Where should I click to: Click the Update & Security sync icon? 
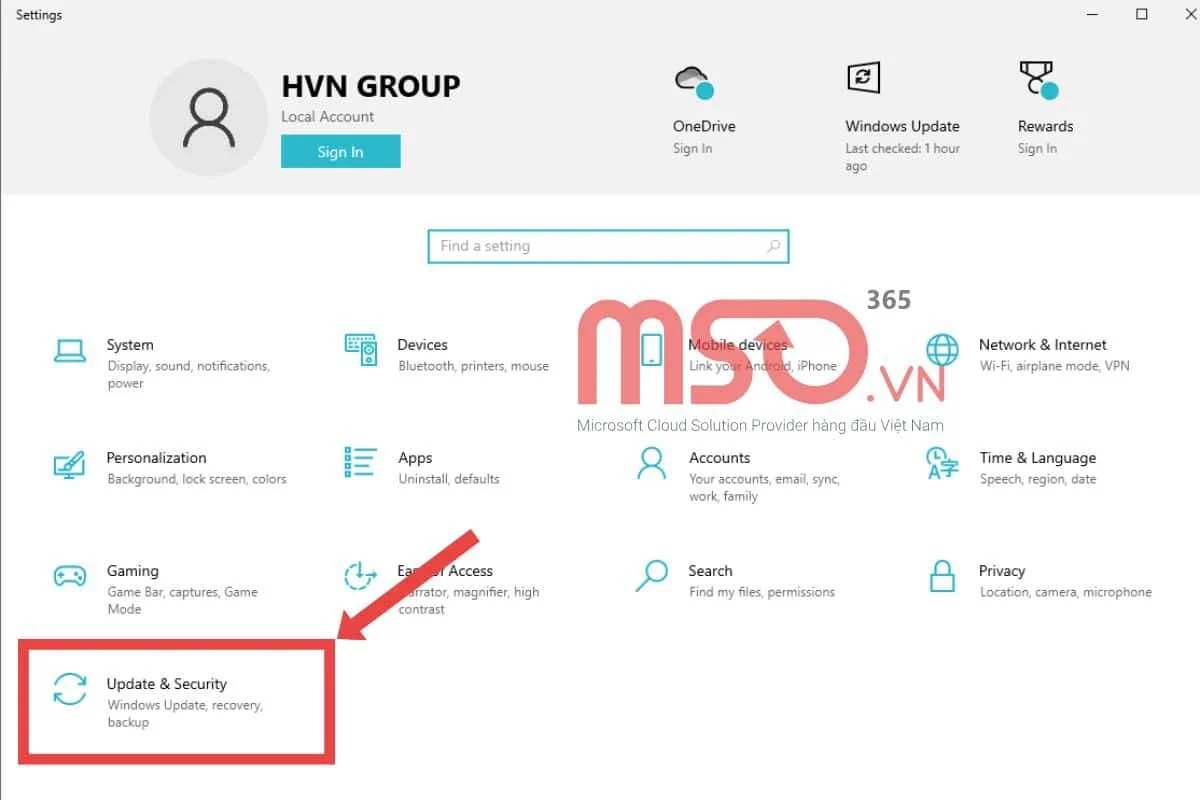coord(70,689)
